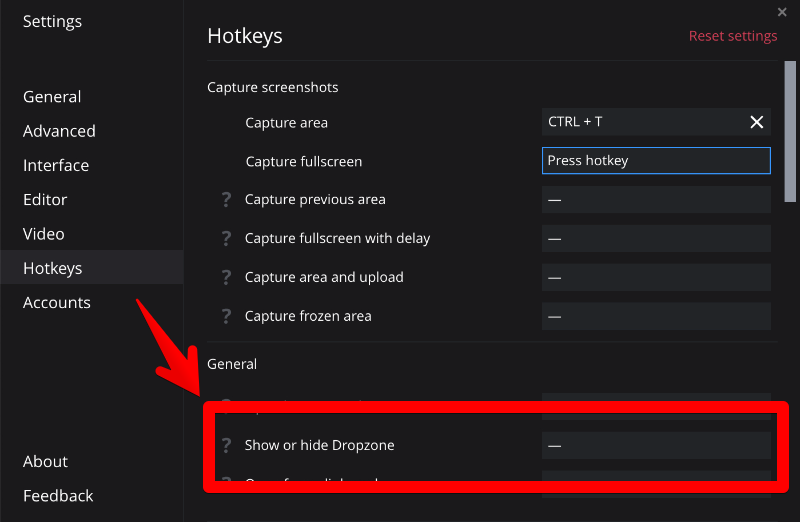Open the About page
Screen dimensions: 800x522
[45, 462]
